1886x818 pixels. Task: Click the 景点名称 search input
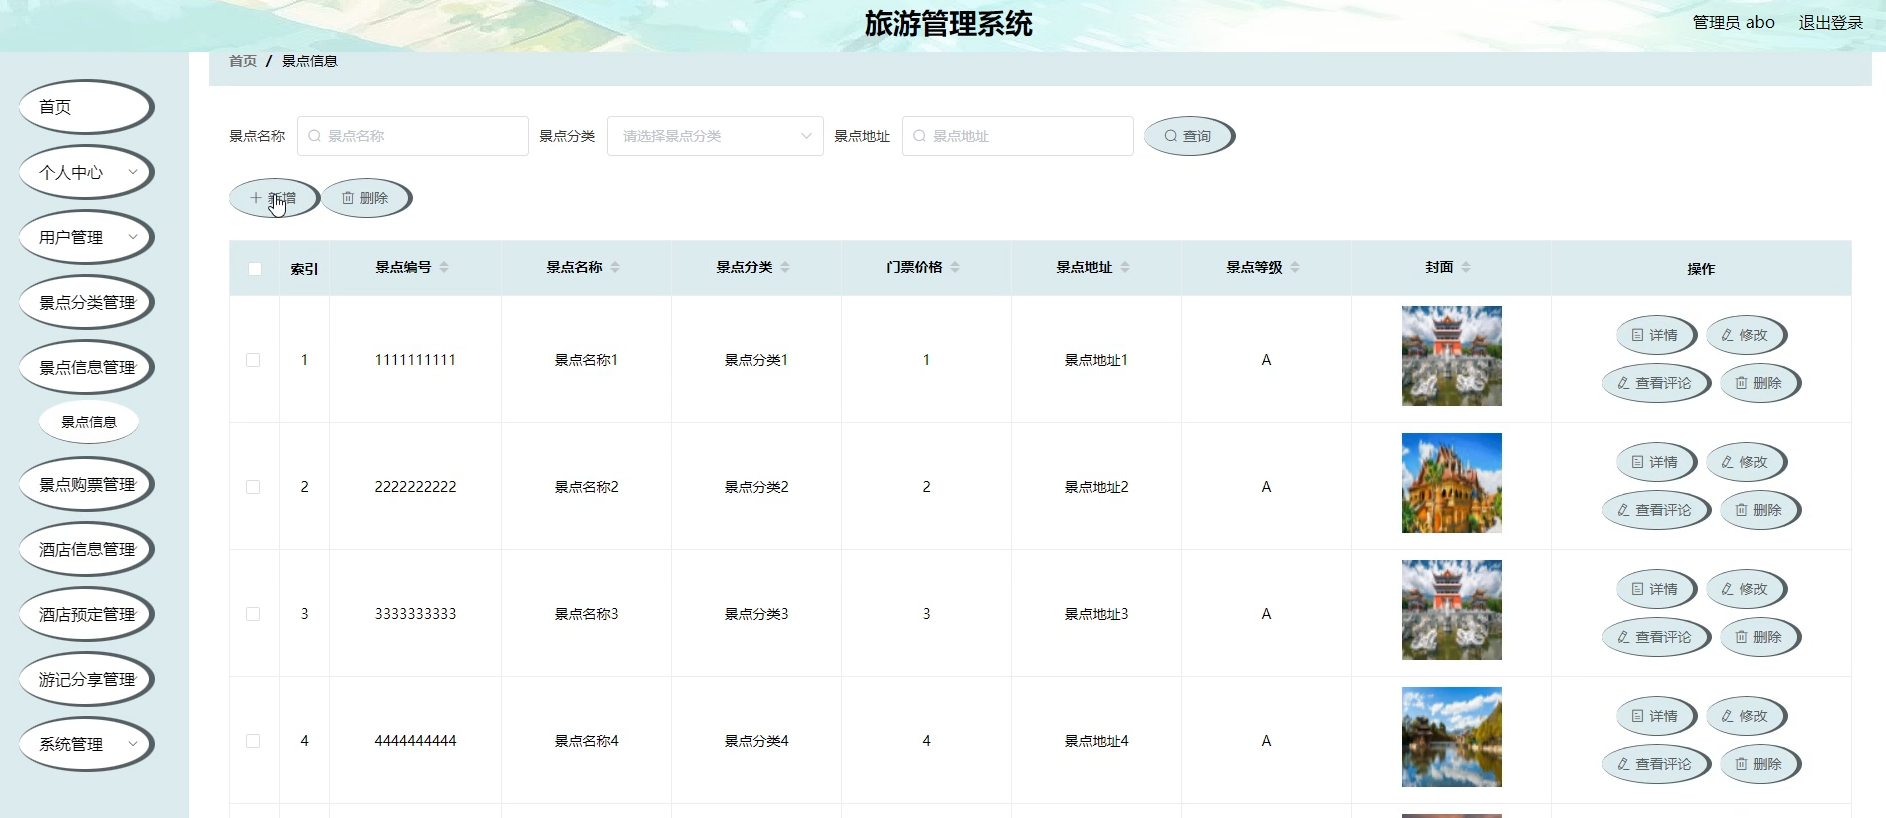(413, 136)
